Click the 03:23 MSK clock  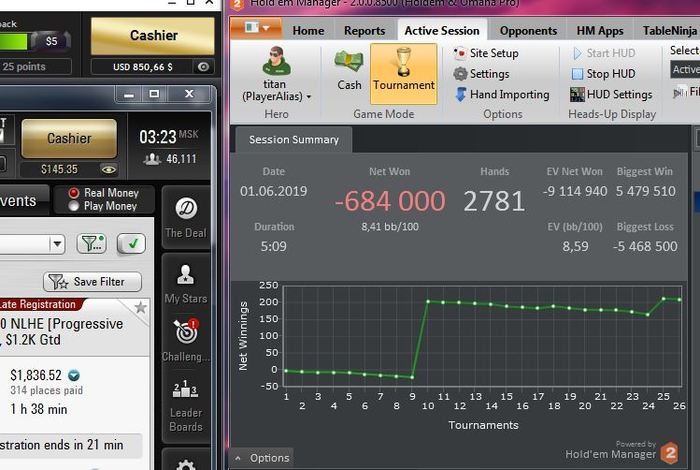(168, 137)
